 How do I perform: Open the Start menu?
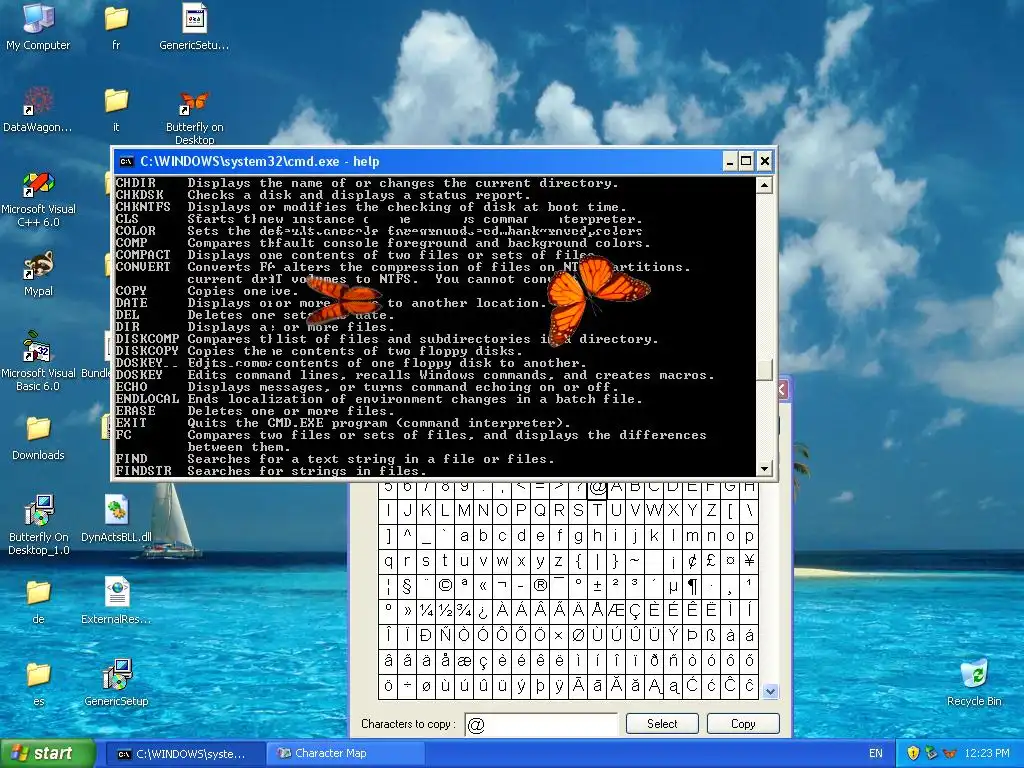[x=48, y=753]
